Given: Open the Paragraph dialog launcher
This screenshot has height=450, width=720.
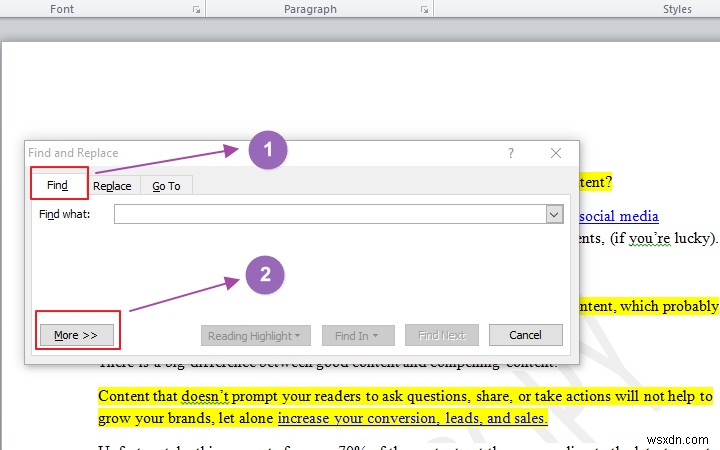Looking at the screenshot, I should [x=425, y=10].
